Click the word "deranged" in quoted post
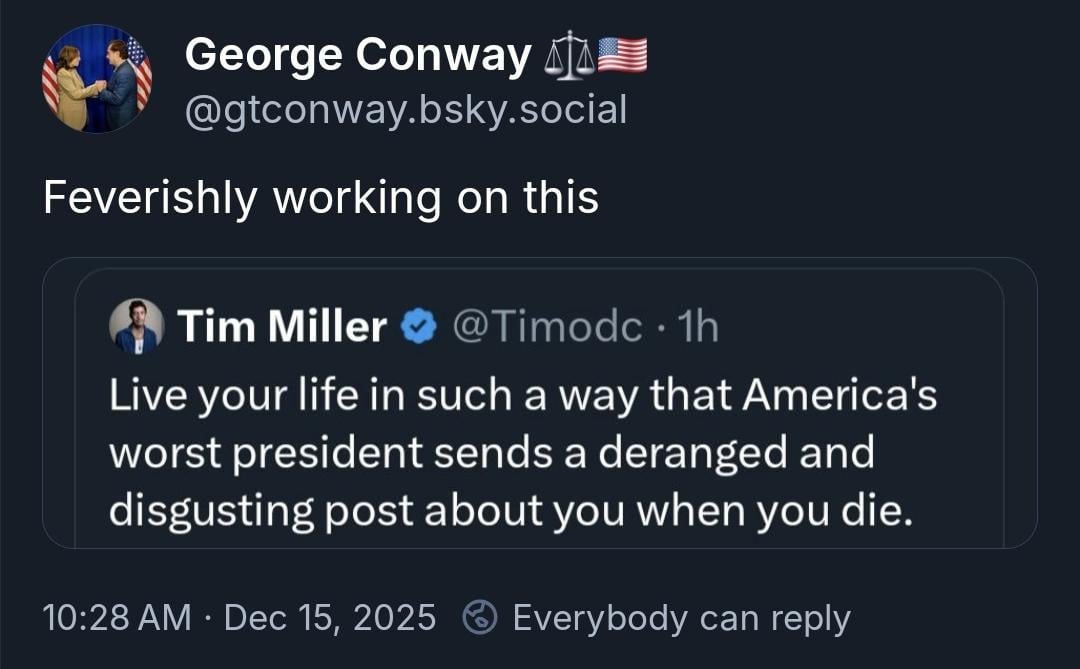This screenshot has height=669, width=1080. (x=688, y=453)
